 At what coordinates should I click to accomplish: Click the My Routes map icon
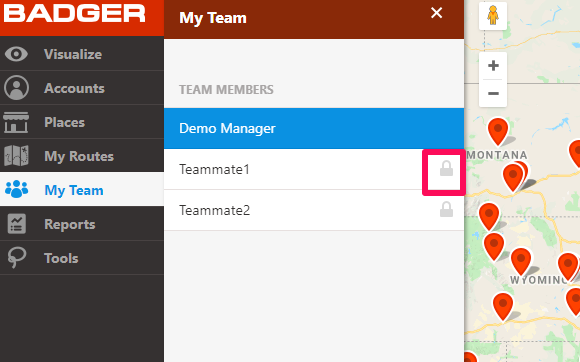[x=16, y=156]
